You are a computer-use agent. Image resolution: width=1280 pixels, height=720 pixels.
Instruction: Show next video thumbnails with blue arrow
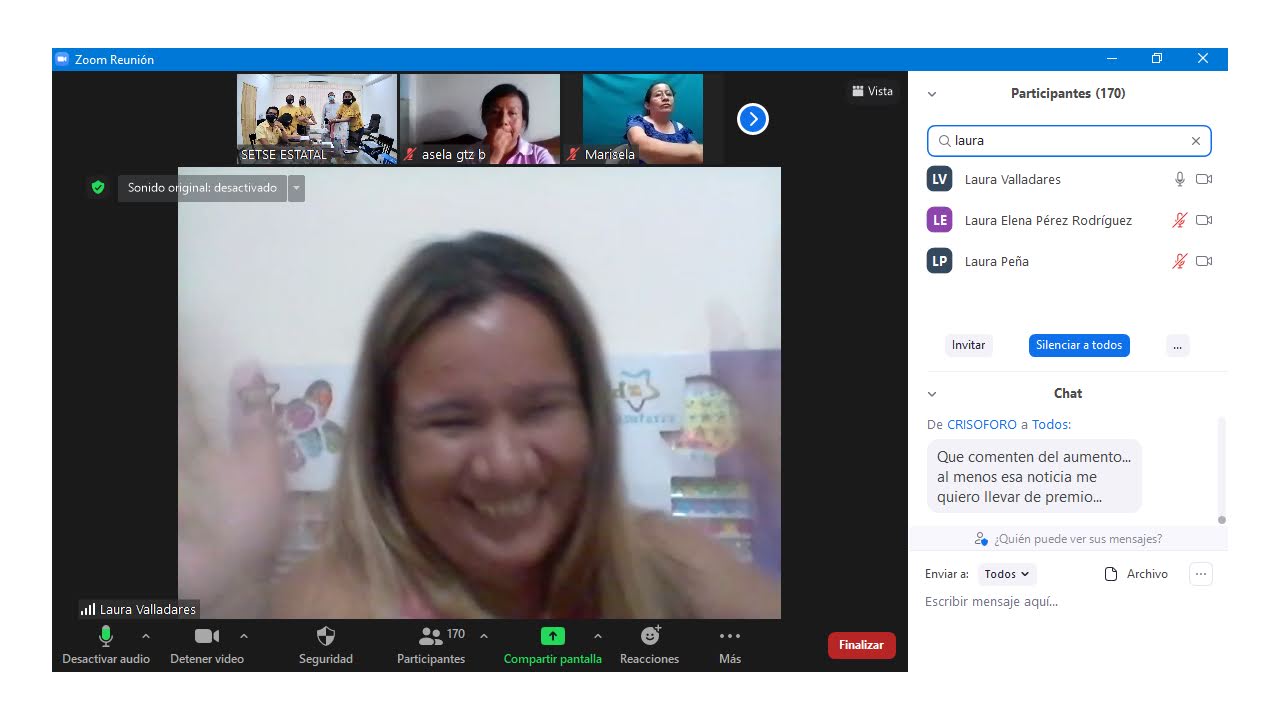pyautogui.click(x=752, y=119)
